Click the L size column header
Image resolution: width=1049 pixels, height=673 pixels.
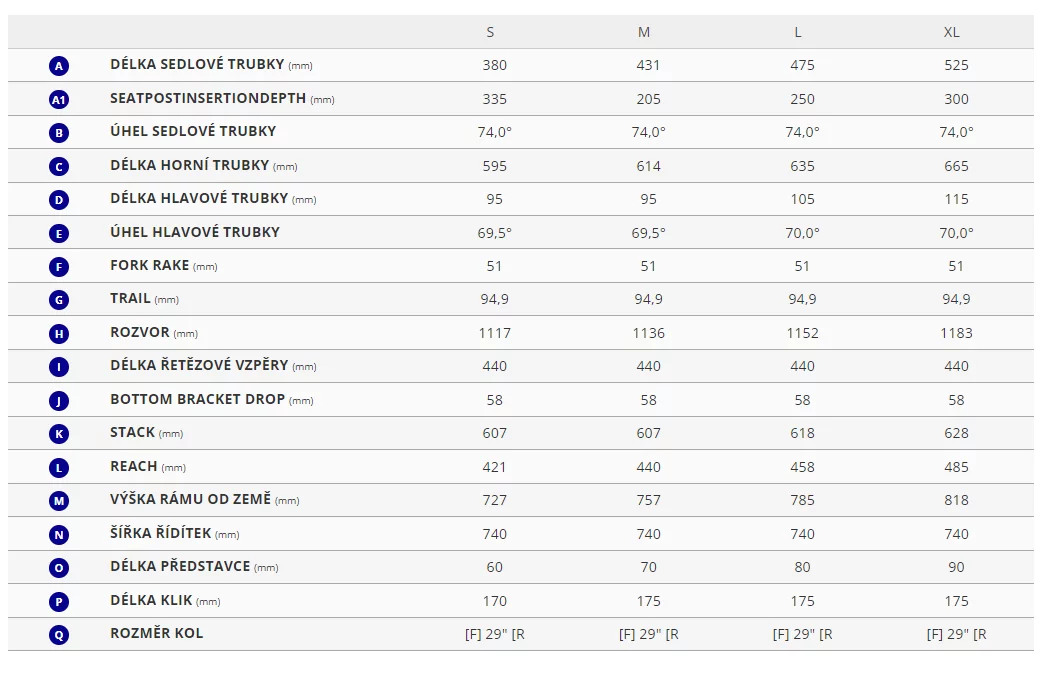point(797,32)
